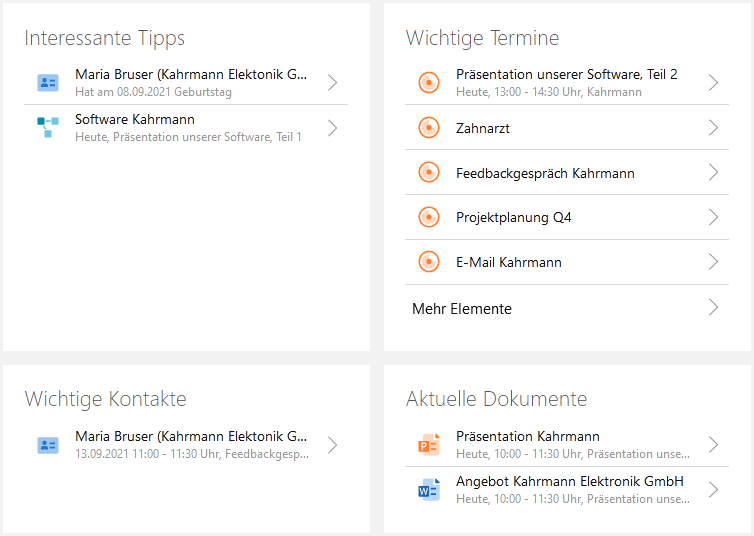
Task: Click appointment icon beside Zahnarzt
Action: coord(428,128)
